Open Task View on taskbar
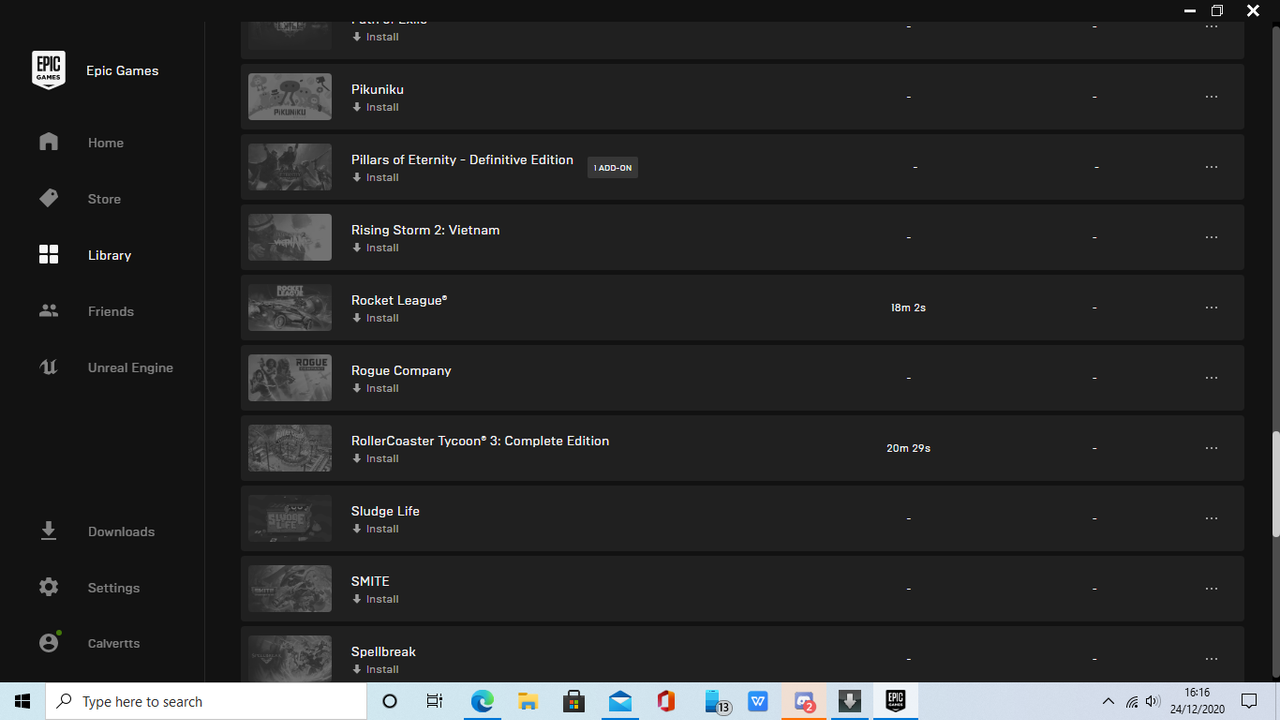This screenshot has height=720, width=1280. [435, 701]
